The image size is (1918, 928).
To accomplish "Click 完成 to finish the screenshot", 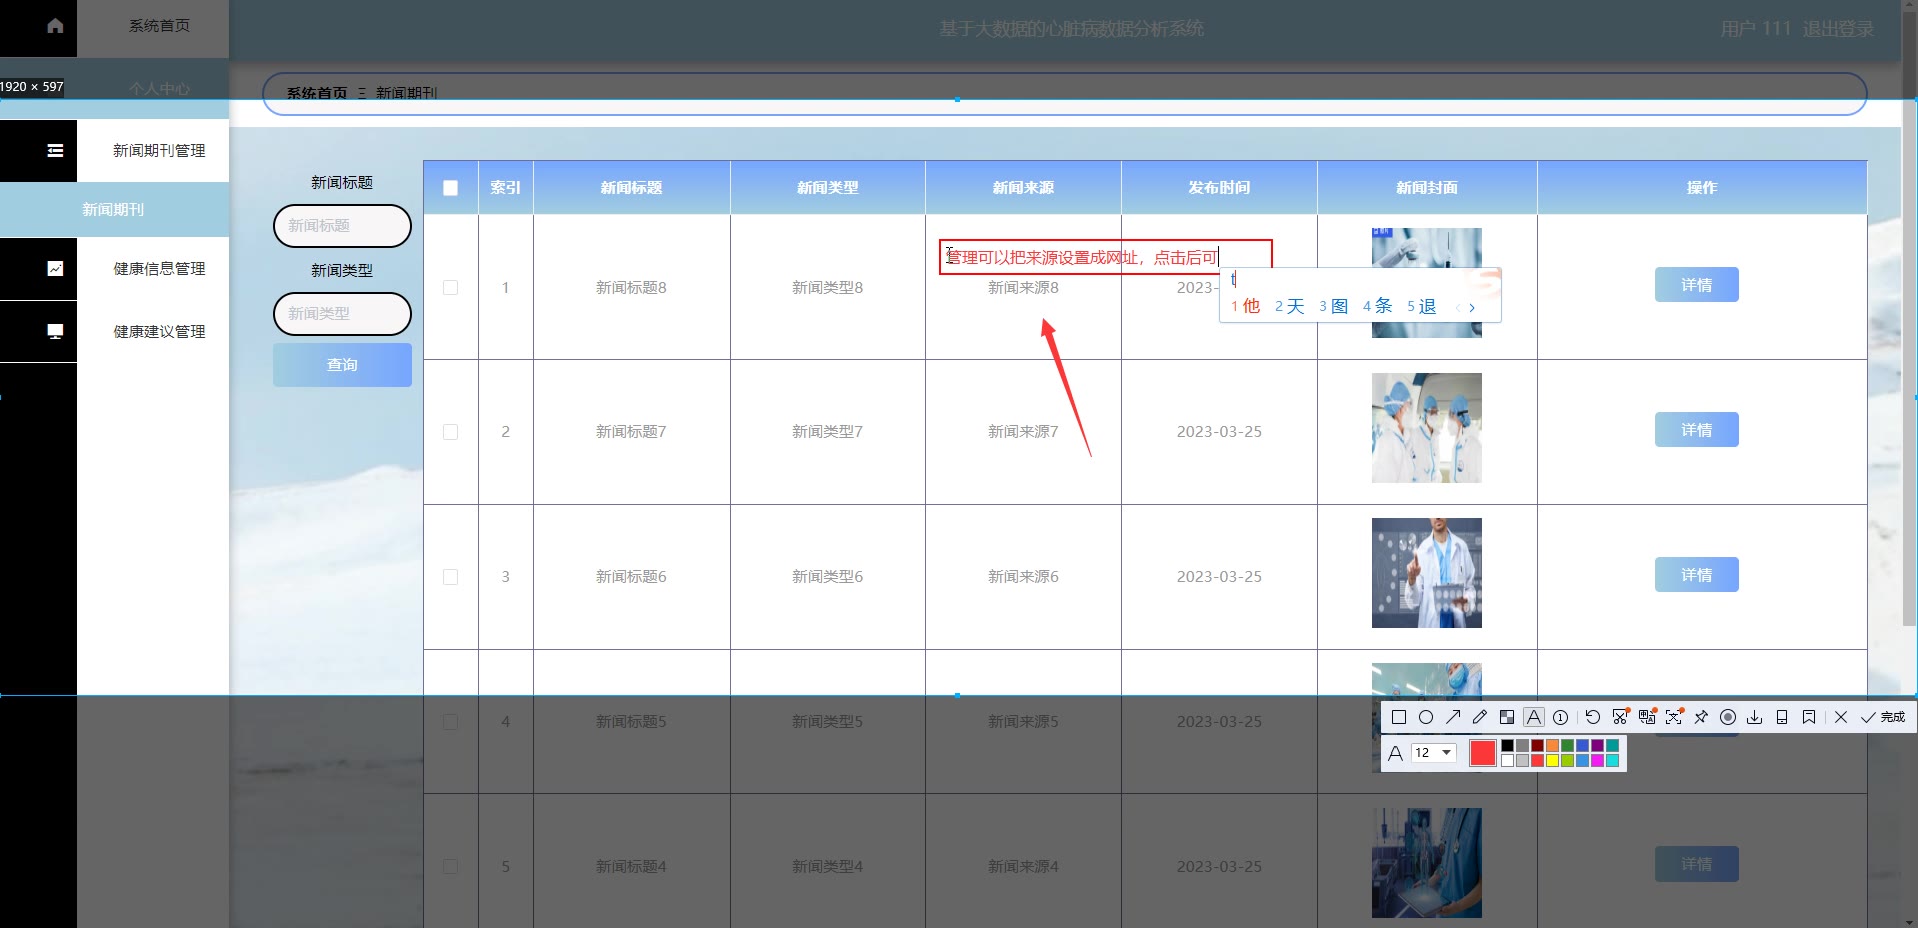I will 1883,717.
